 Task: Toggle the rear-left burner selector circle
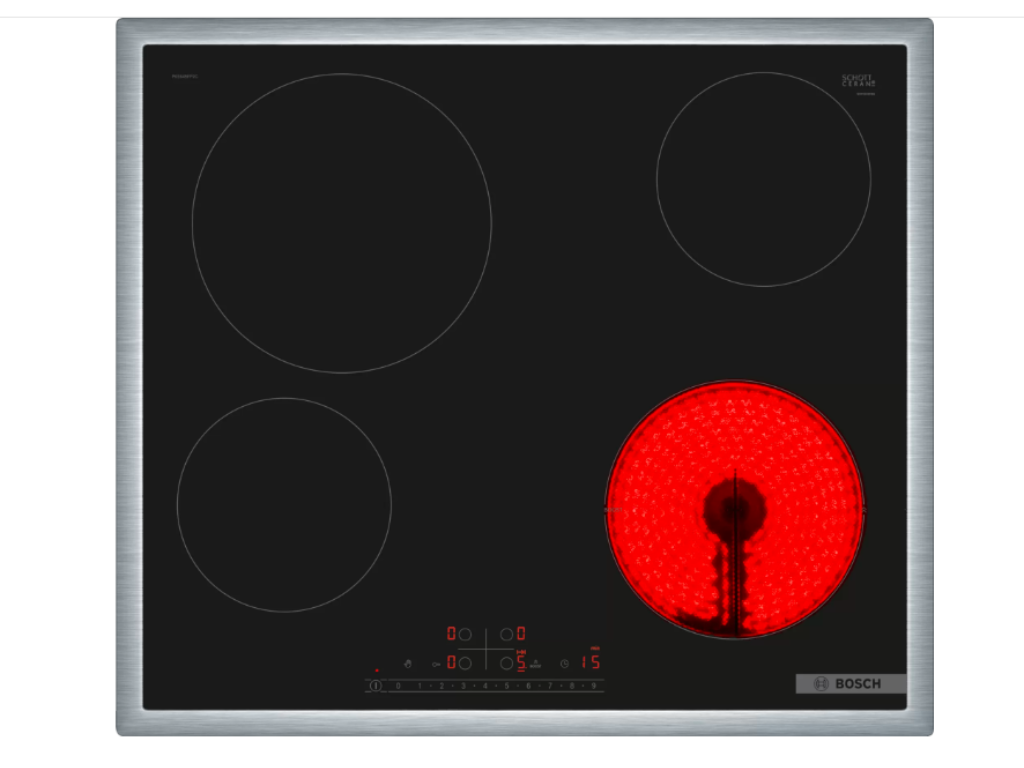tap(466, 634)
